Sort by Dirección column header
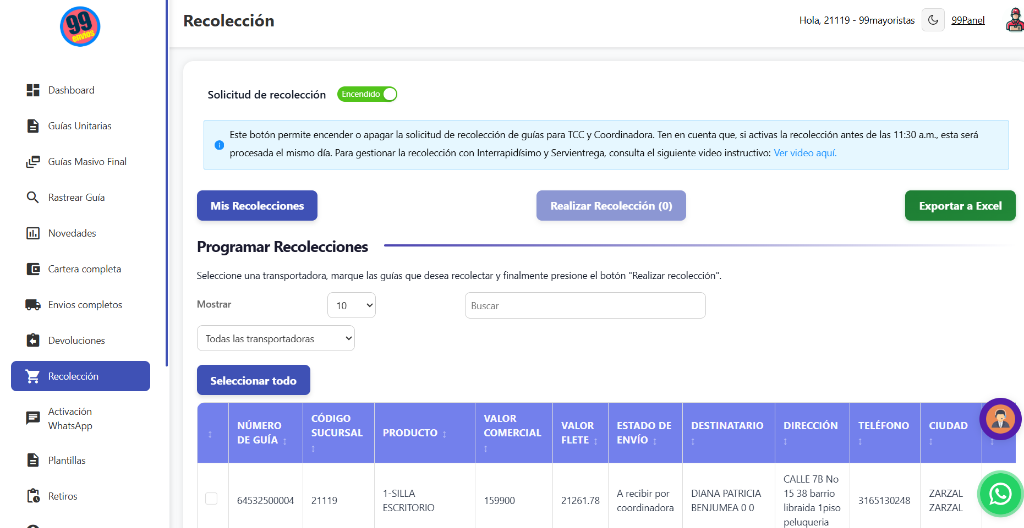1024x528 pixels. pos(812,433)
